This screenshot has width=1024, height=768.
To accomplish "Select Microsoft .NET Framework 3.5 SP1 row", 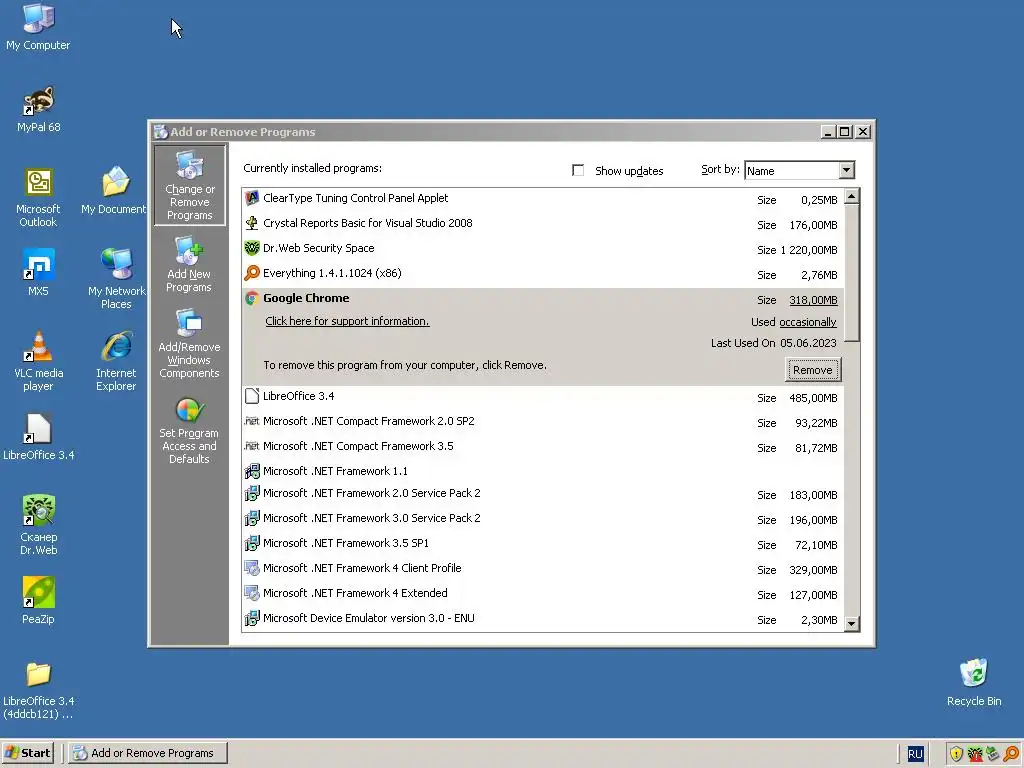I will coord(543,543).
